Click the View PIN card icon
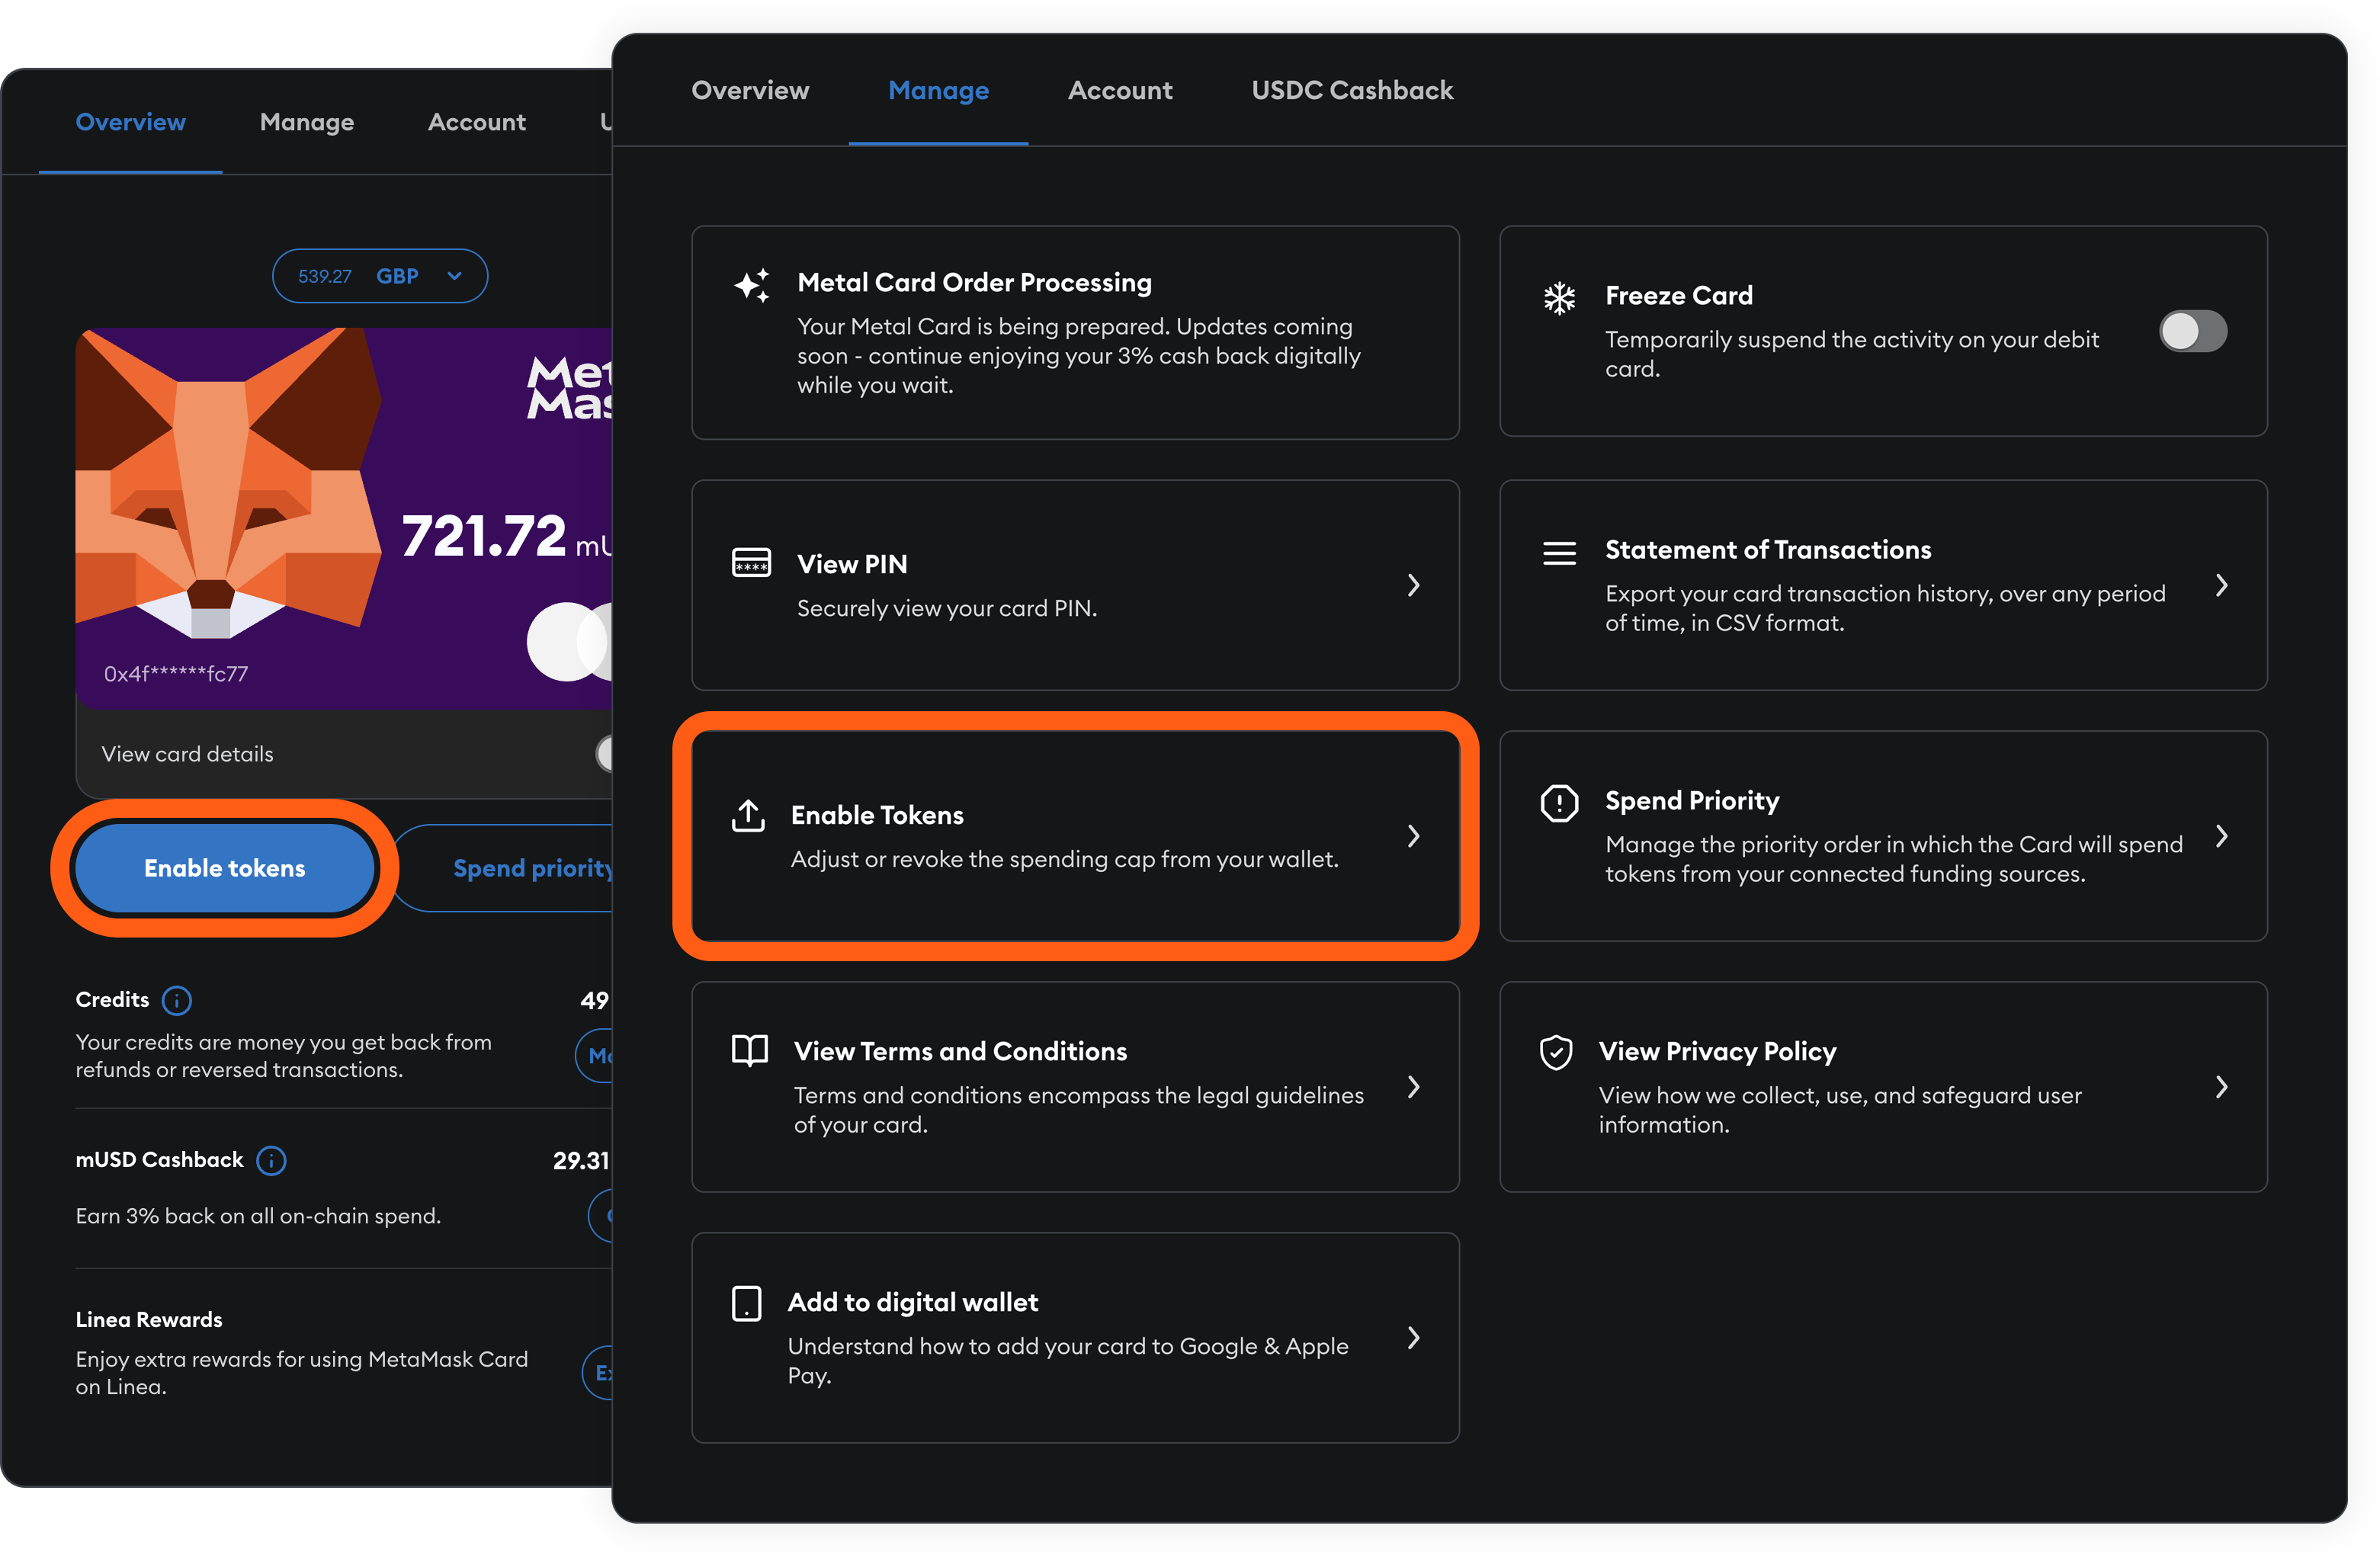 coord(751,562)
